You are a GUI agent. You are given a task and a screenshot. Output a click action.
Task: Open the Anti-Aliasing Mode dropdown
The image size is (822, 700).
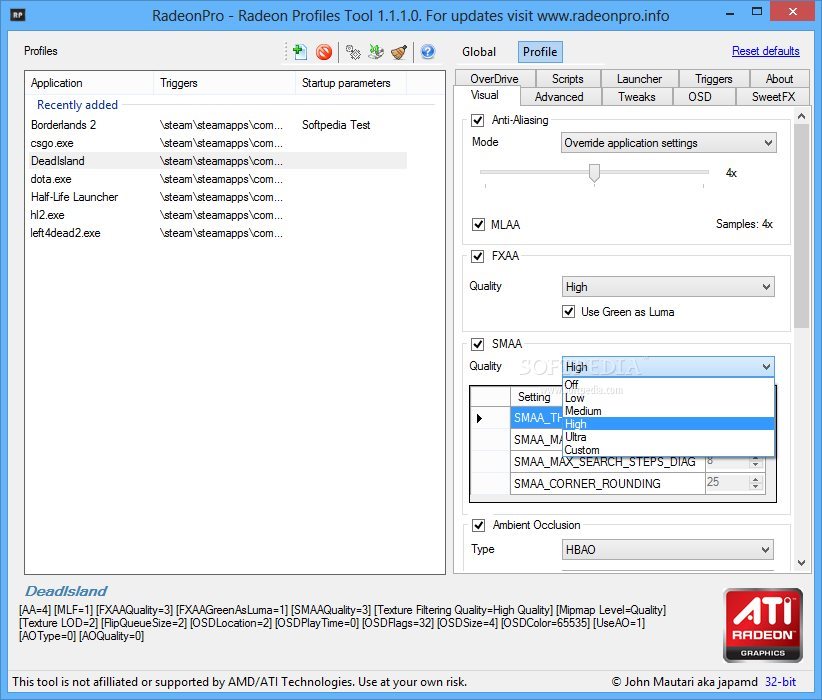click(x=668, y=143)
